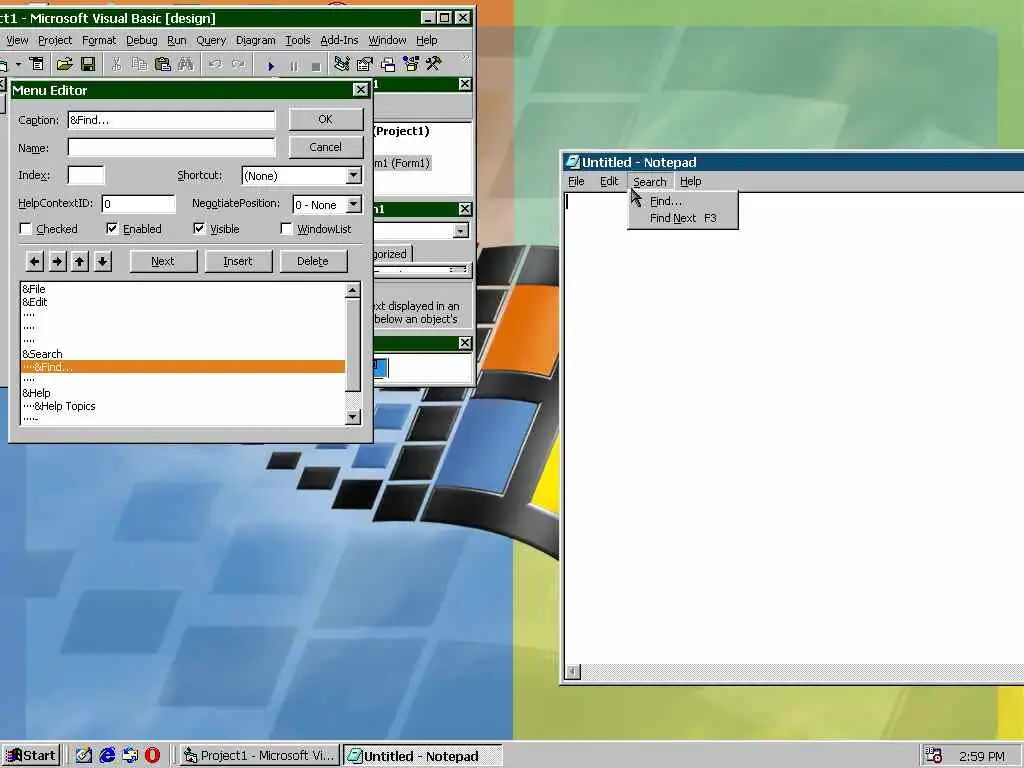Screen dimensions: 1024x768
Task: Open the Format menu in Visual Basic
Action: pyautogui.click(x=99, y=40)
